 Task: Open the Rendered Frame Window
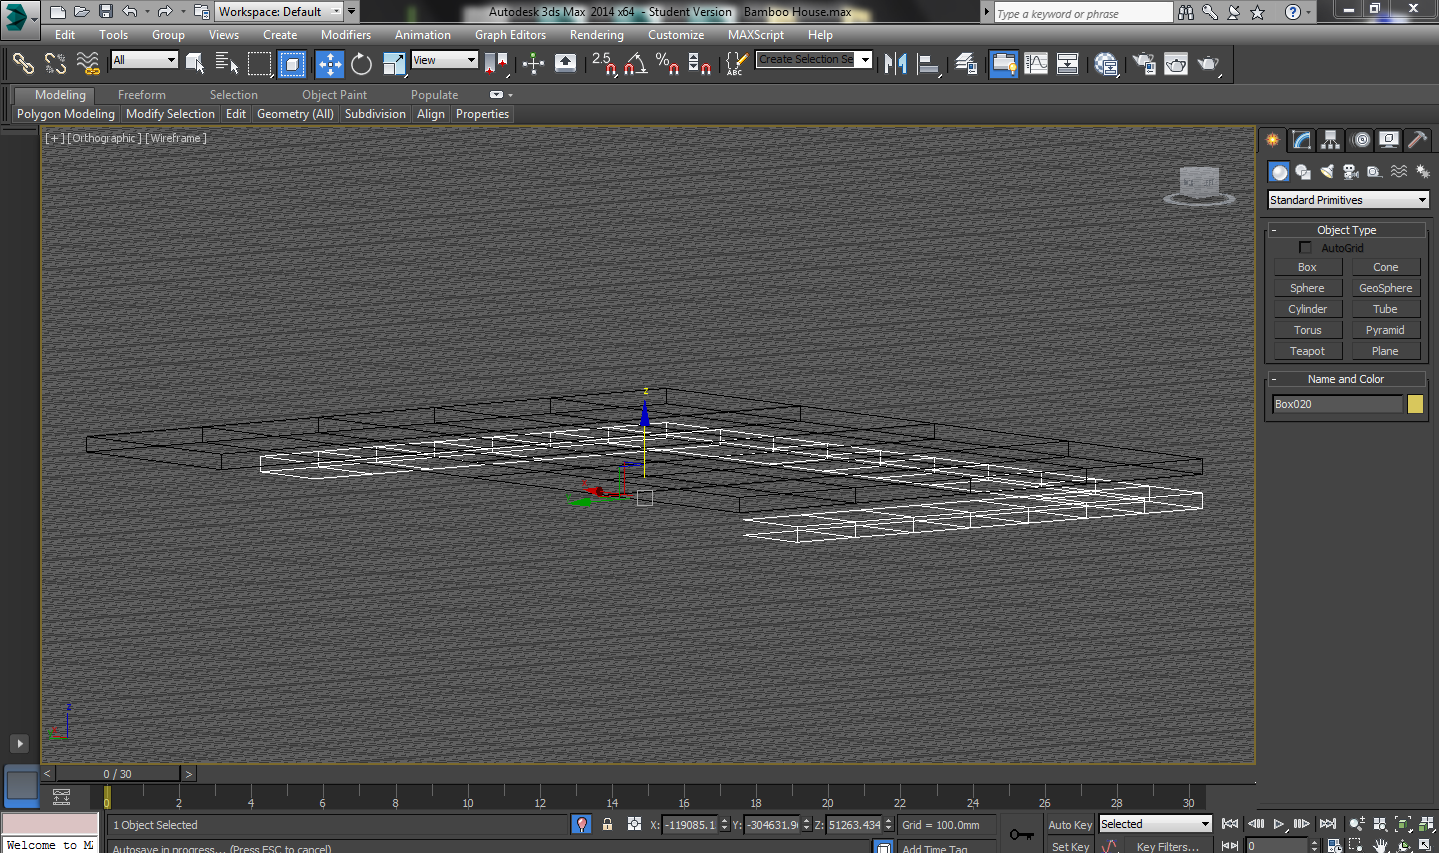[1176, 64]
